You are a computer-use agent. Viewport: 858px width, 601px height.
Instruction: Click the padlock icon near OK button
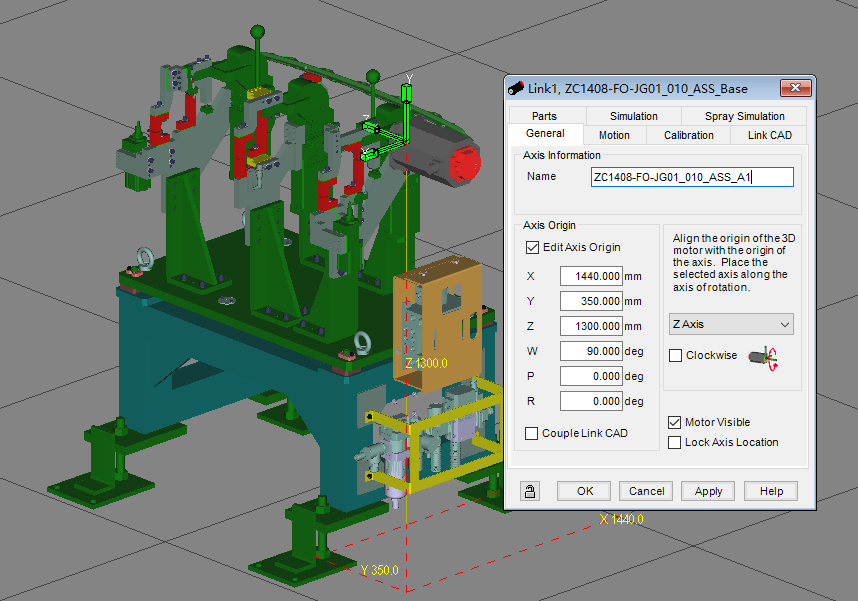click(529, 491)
